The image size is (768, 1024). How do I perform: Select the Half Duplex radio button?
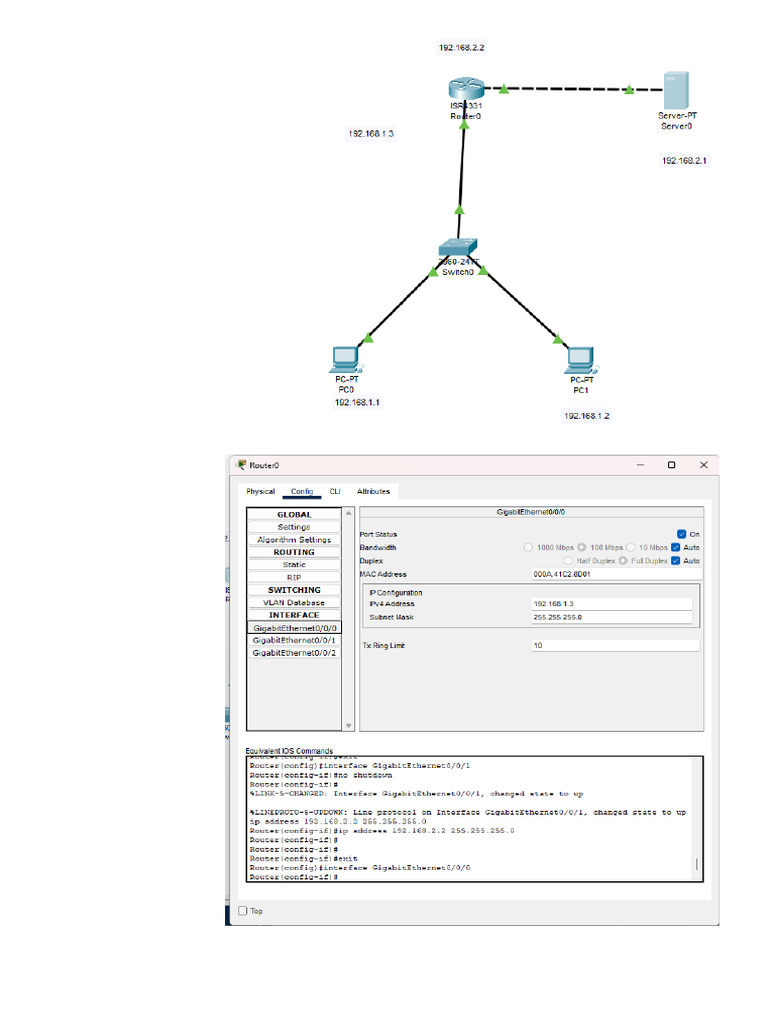(x=568, y=560)
